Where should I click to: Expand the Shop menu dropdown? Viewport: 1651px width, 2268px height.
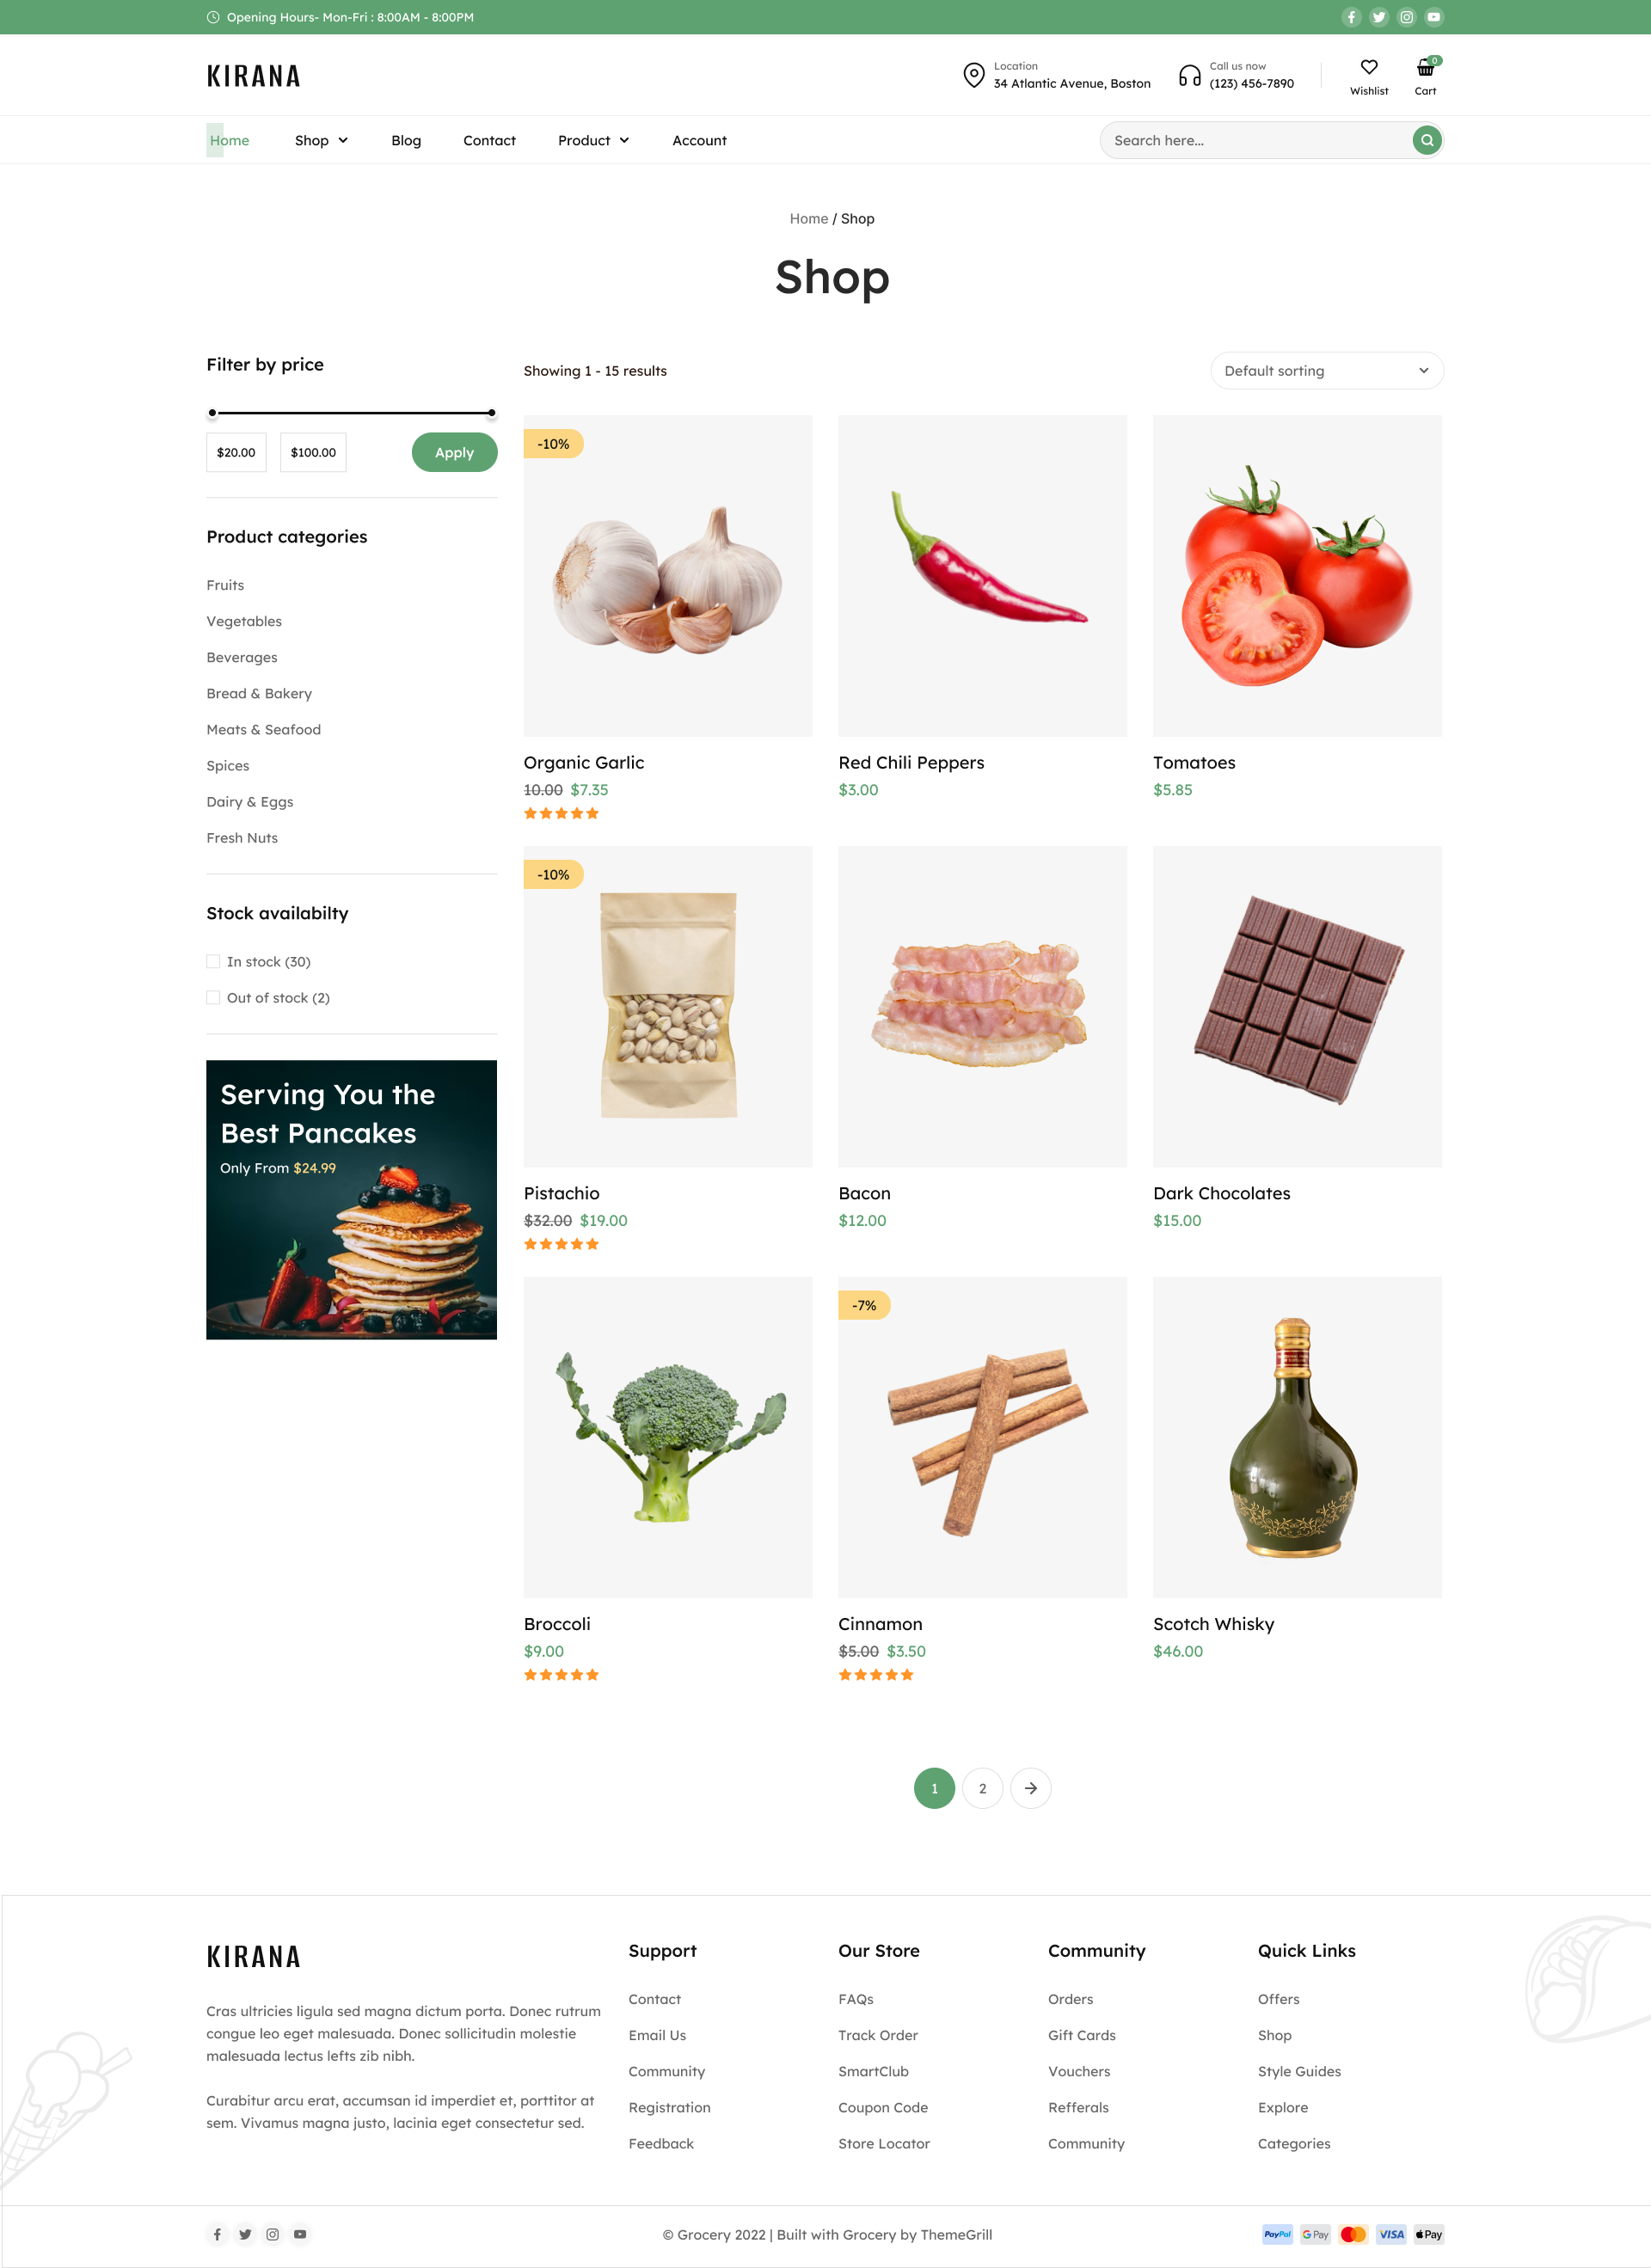pyautogui.click(x=321, y=140)
